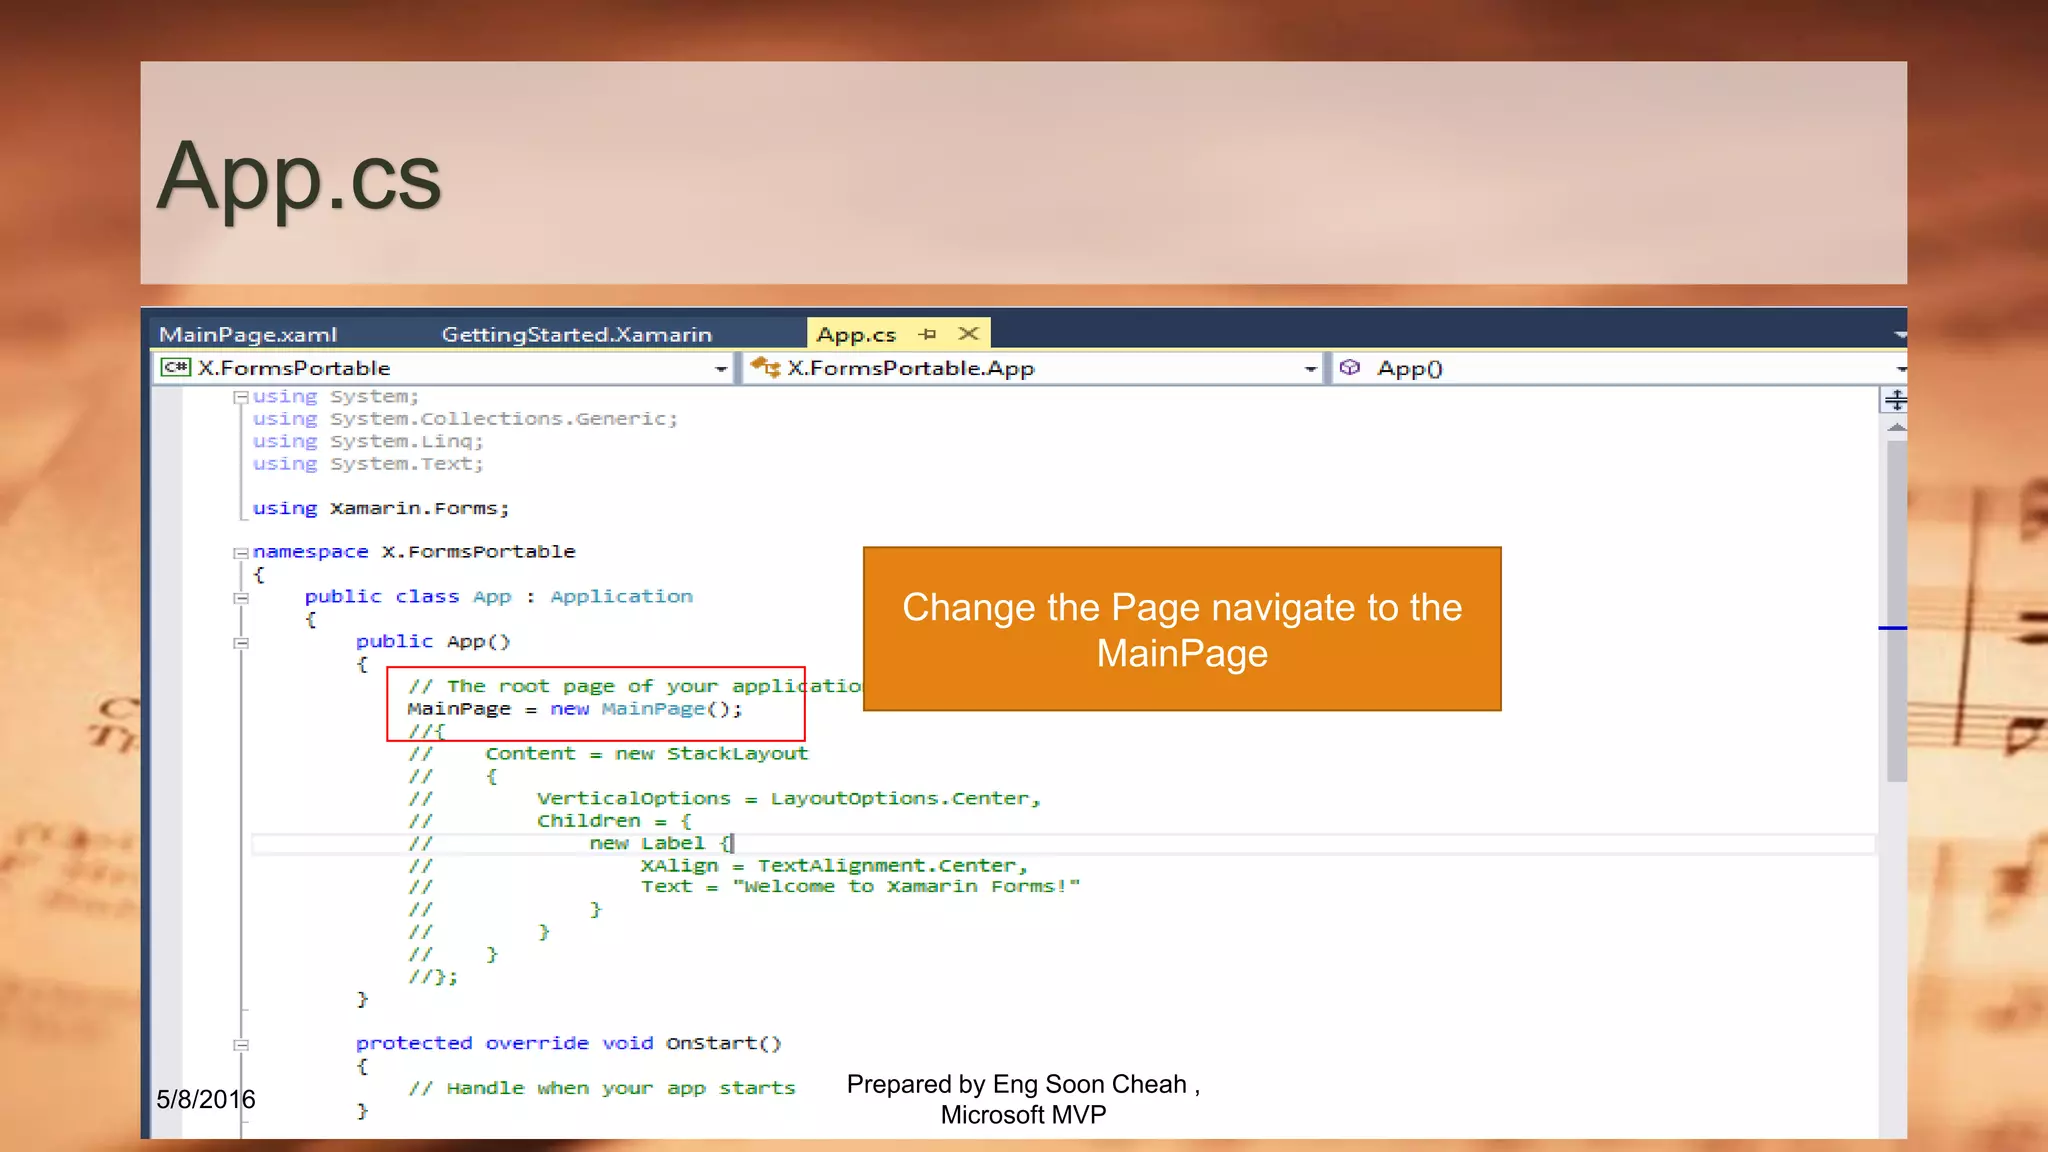
Task: Click the 'Welcome to Xamarin Forms!' string
Action: click(906, 887)
